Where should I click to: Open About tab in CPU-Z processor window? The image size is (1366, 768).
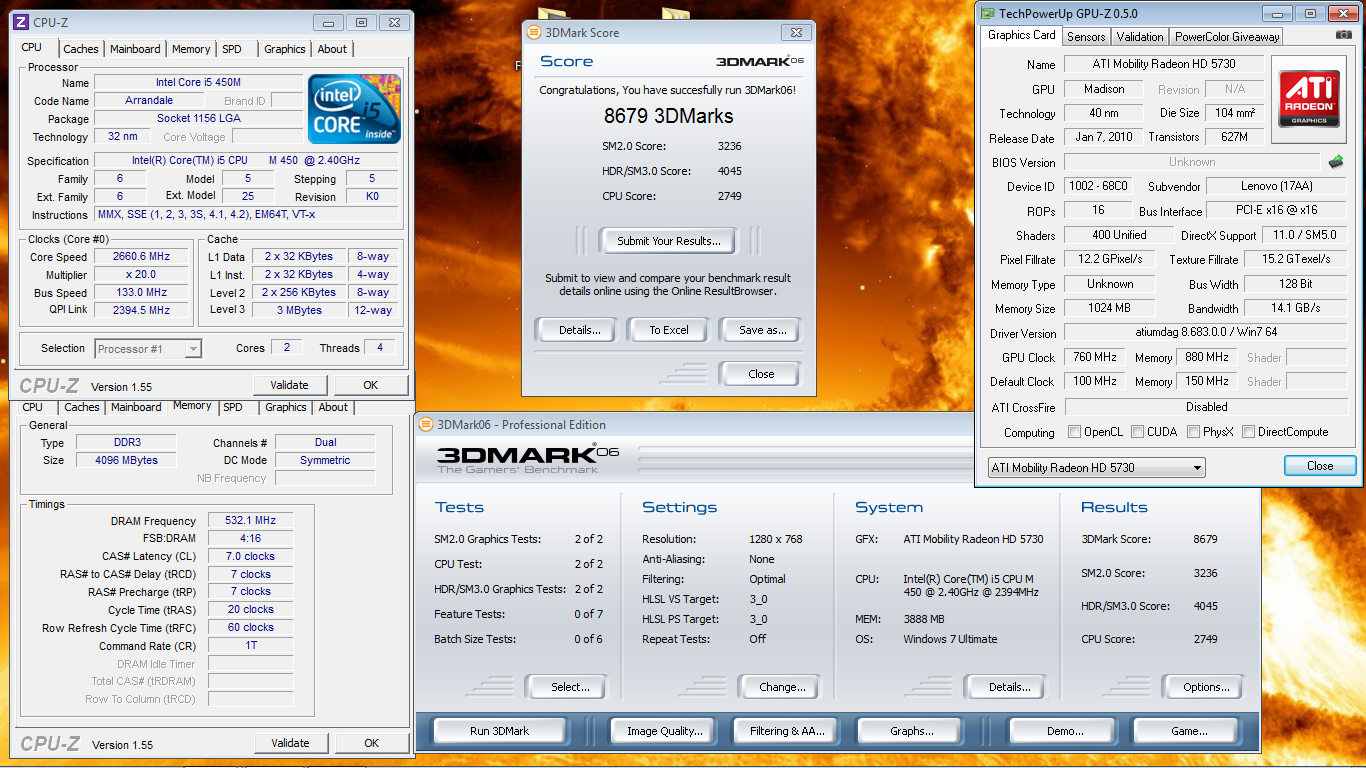[x=332, y=49]
